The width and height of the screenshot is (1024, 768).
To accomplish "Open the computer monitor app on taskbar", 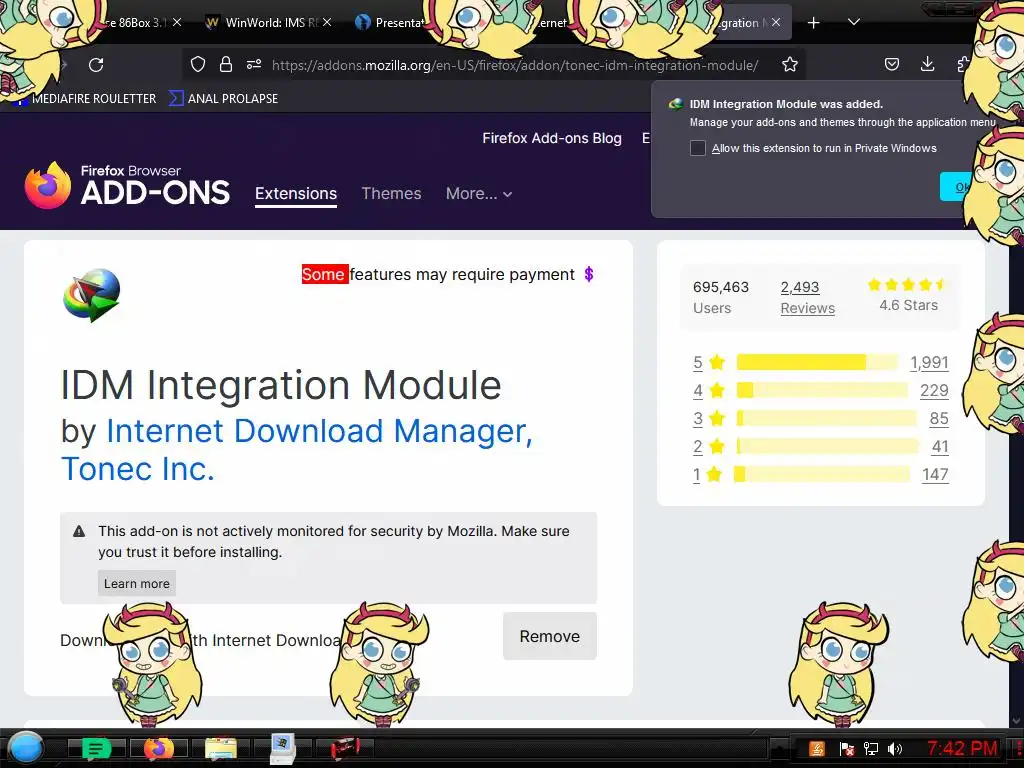I will (x=283, y=748).
